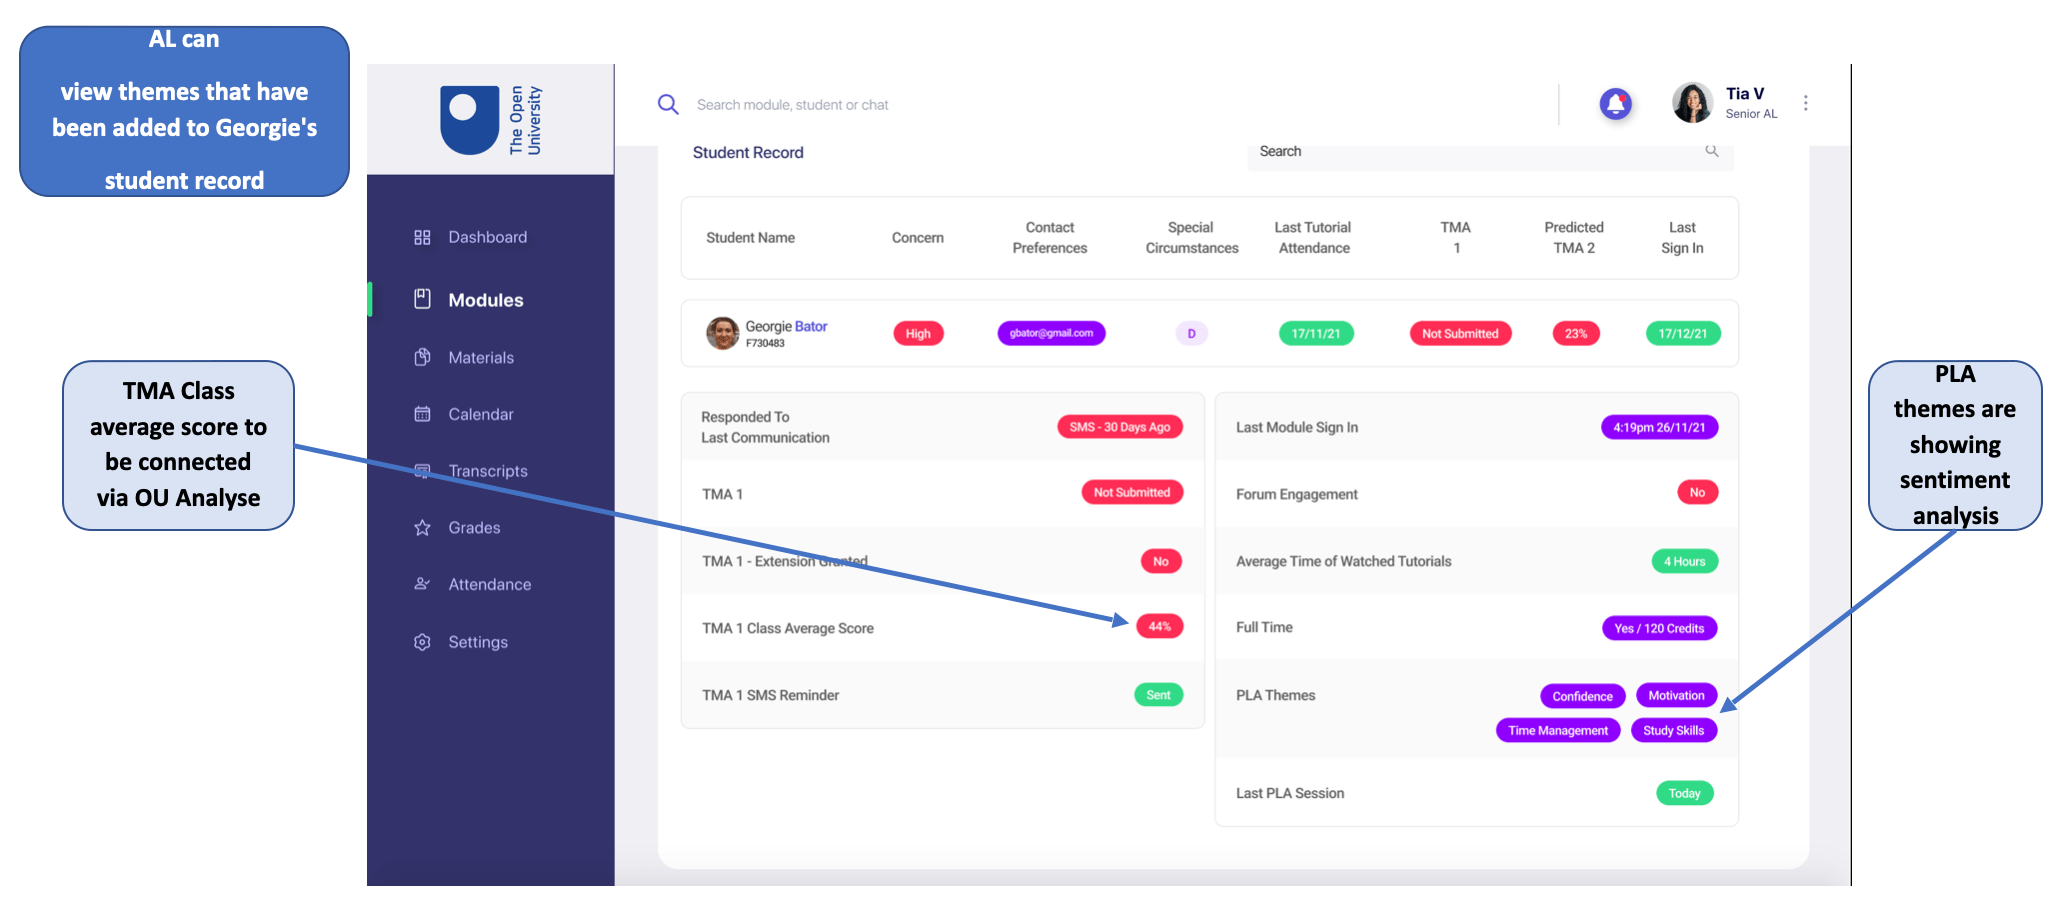The height and width of the screenshot is (924, 2058).
Task: Click the Materials sidebar icon
Action: 422,357
